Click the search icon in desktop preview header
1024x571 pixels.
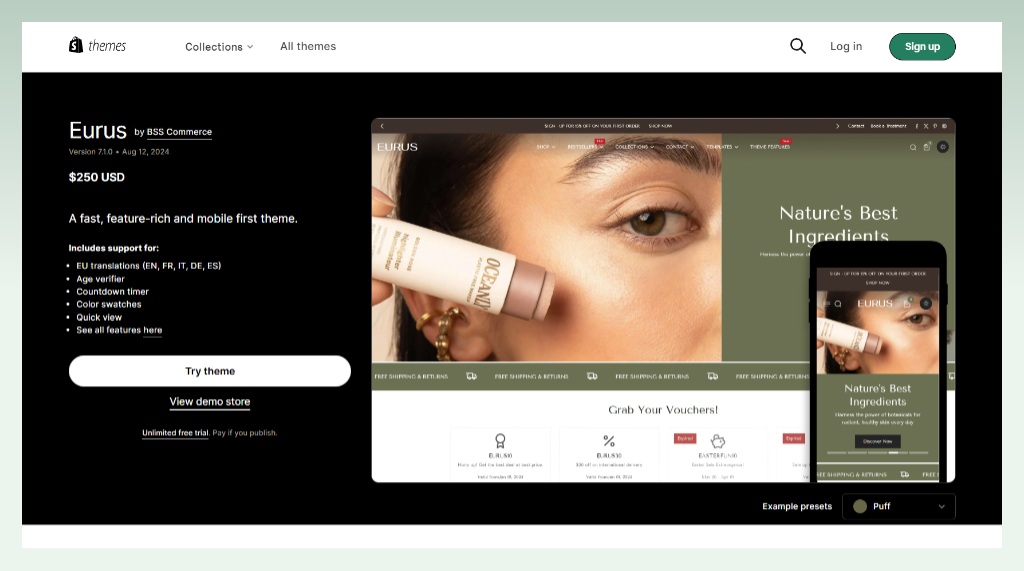pyautogui.click(x=913, y=147)
